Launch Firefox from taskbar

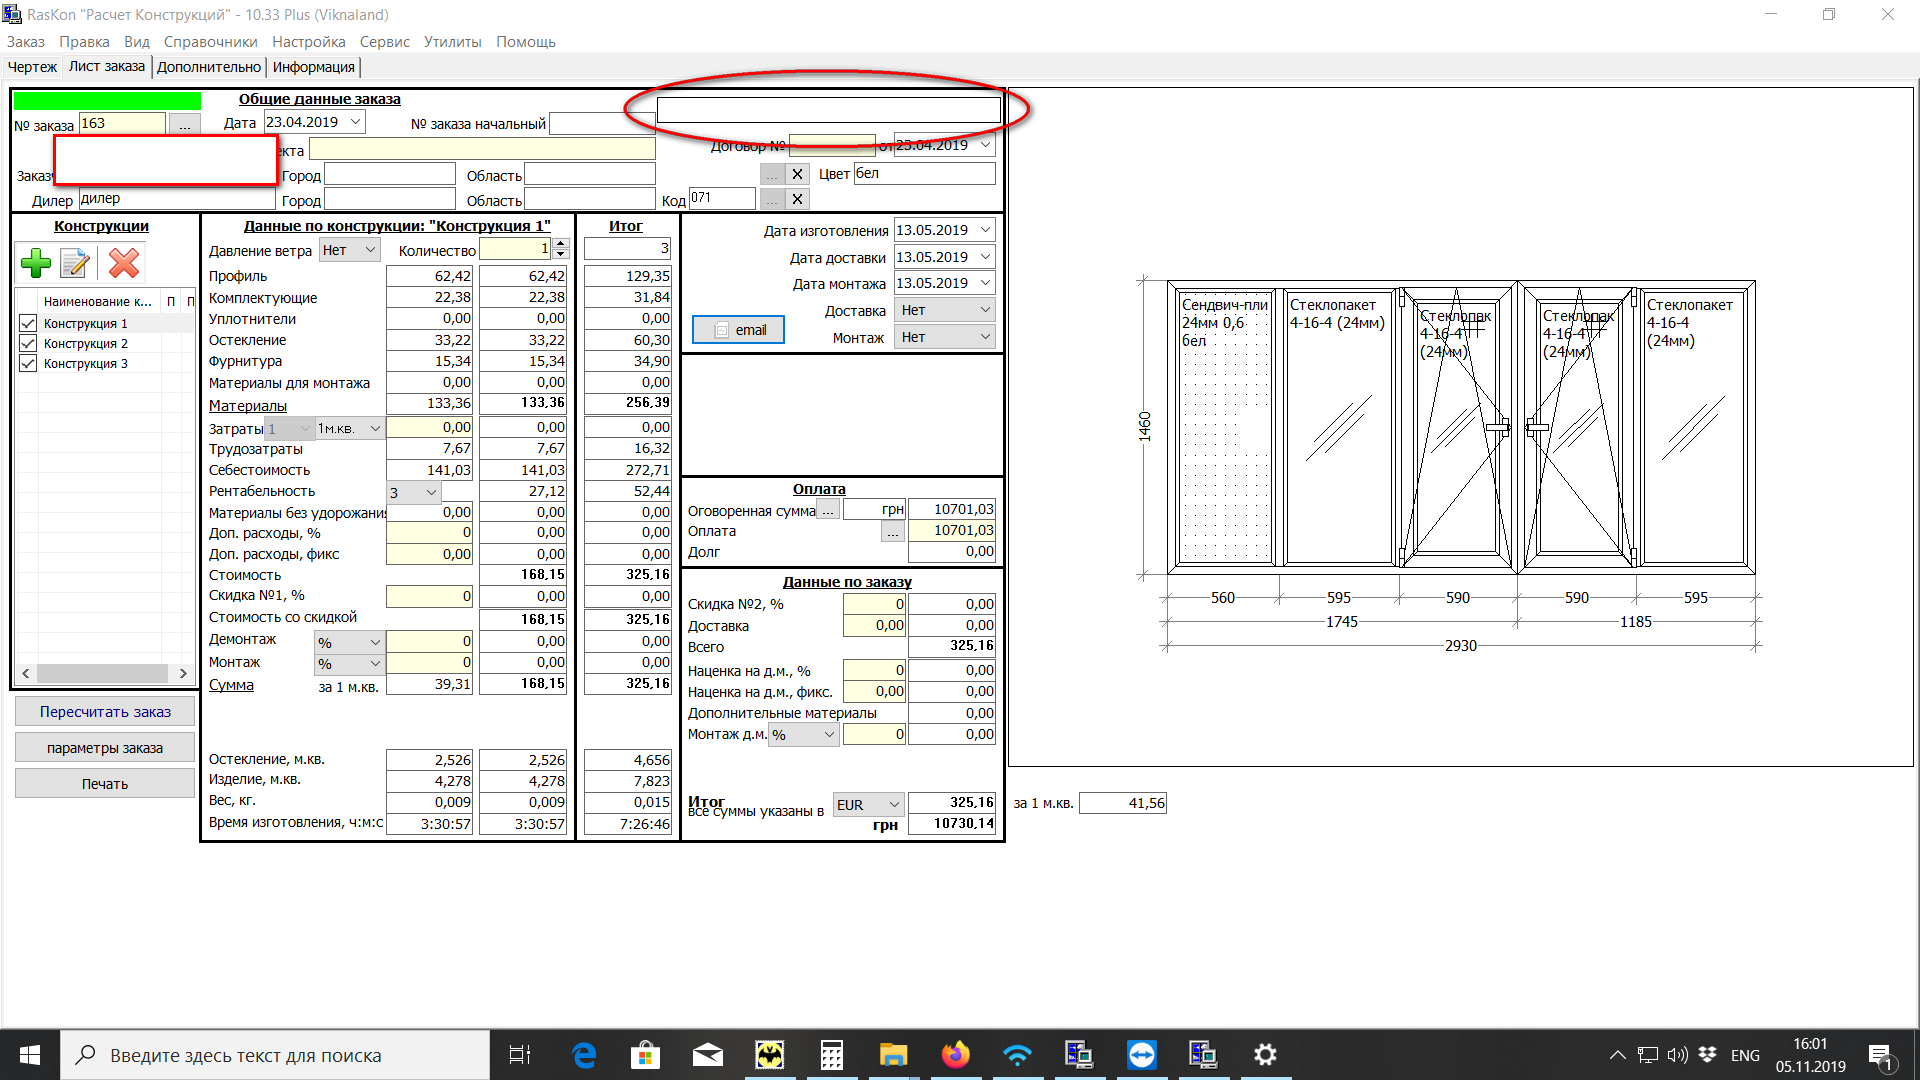tap(956, 1055)
